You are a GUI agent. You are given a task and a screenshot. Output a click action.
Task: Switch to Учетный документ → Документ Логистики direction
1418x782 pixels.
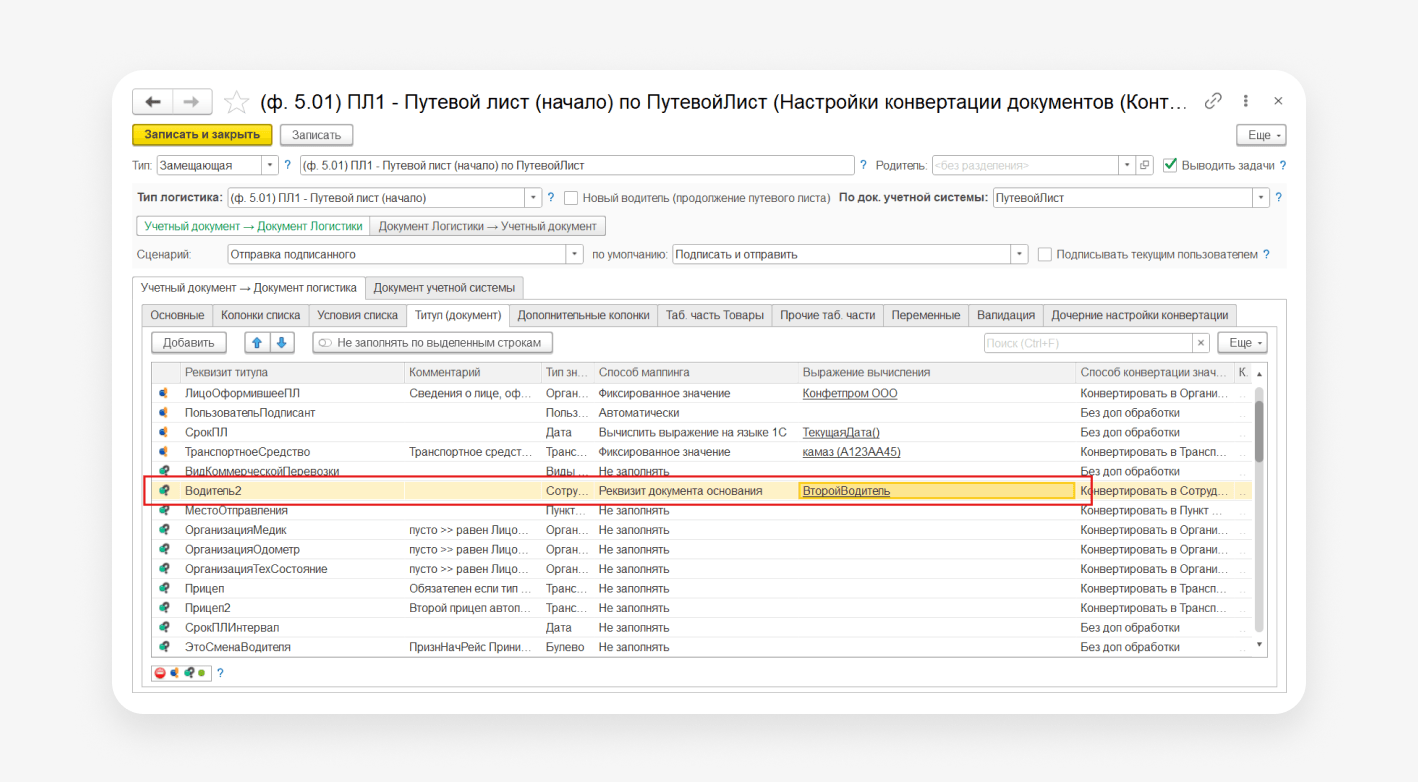point(253,226)
